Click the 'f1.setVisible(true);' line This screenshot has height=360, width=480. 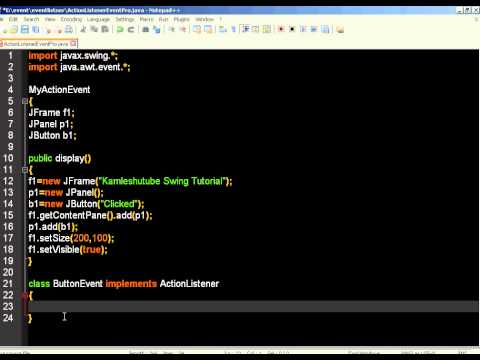[x=68, y=250]
